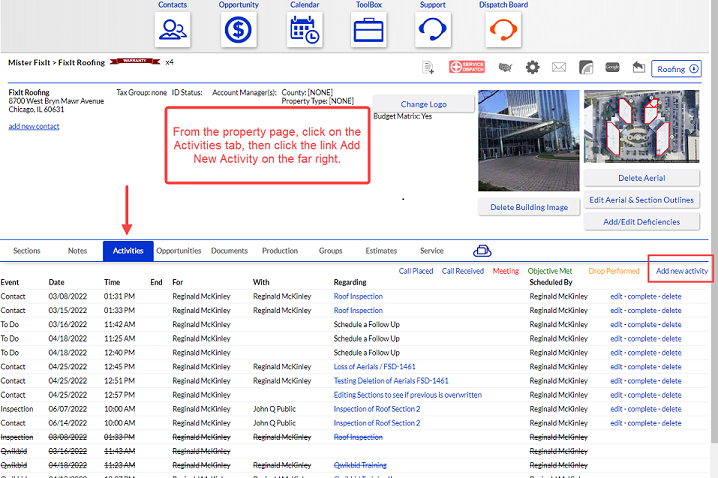Click the printer icon beside Service tab
Viewport: 718px width, 478px height.
tap(482, 251)
